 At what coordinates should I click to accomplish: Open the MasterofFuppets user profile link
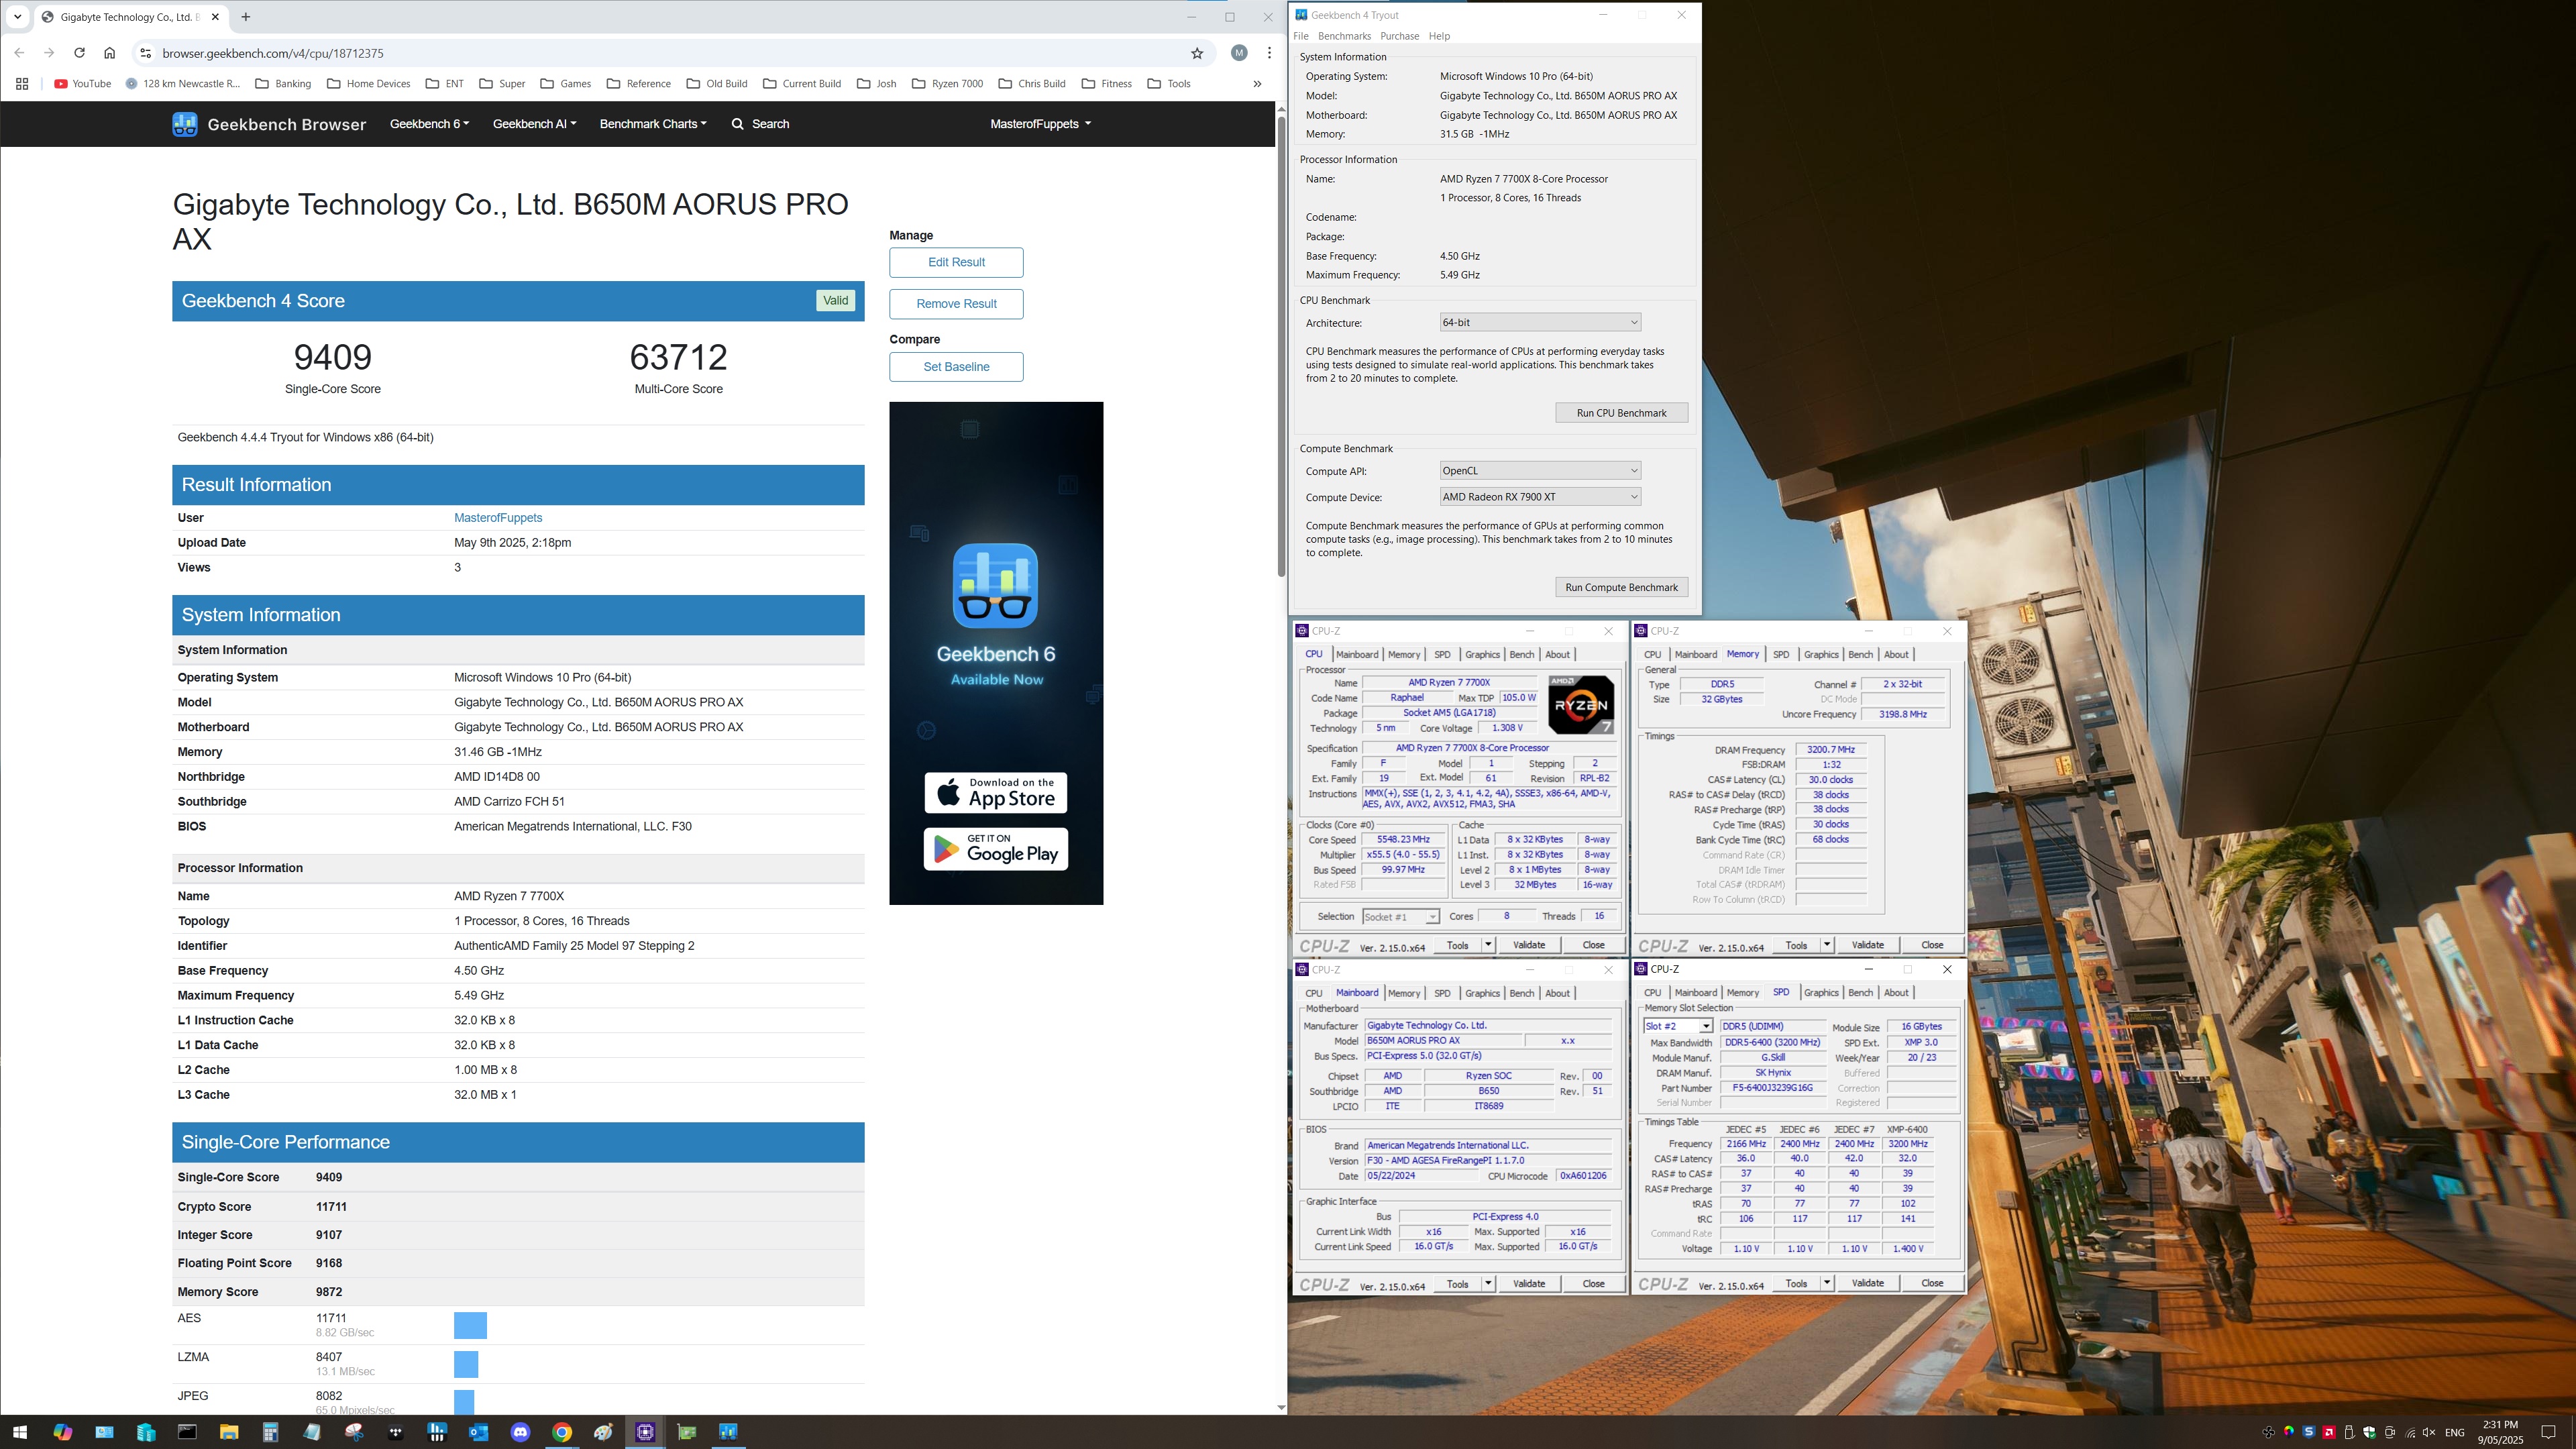coord(498,518)
